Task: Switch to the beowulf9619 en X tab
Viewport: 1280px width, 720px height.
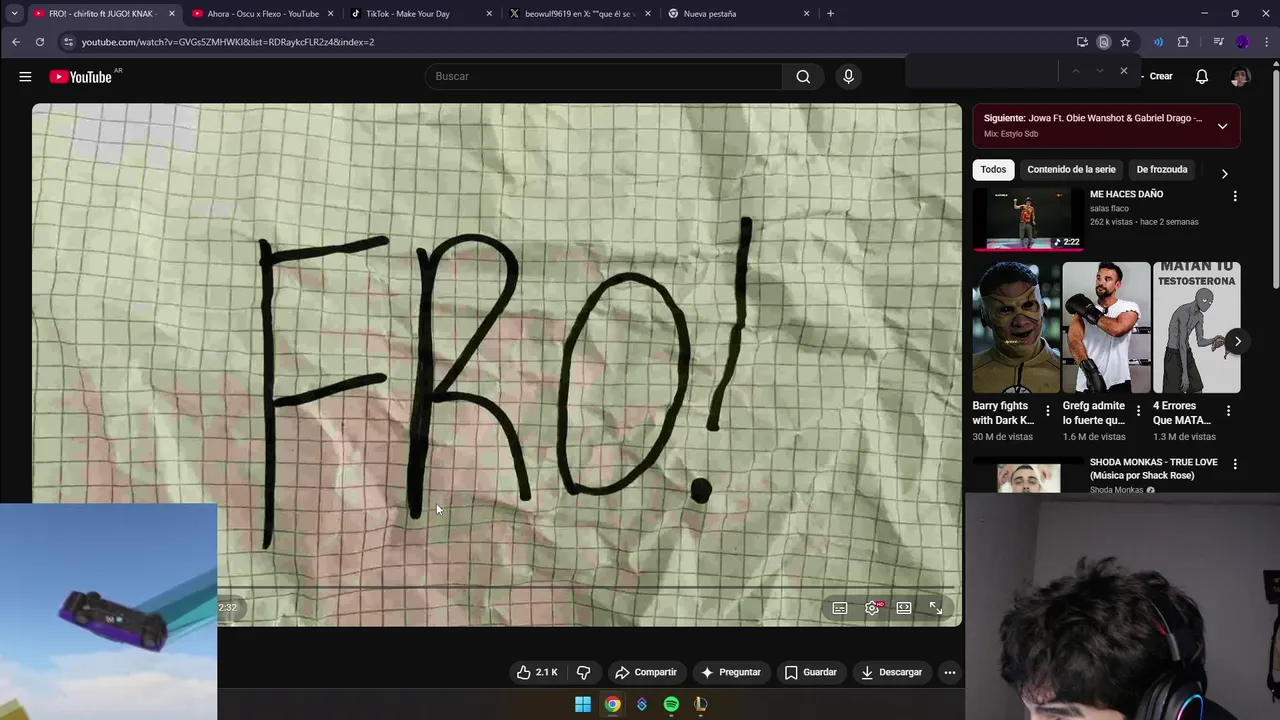Action: point(580,14)
